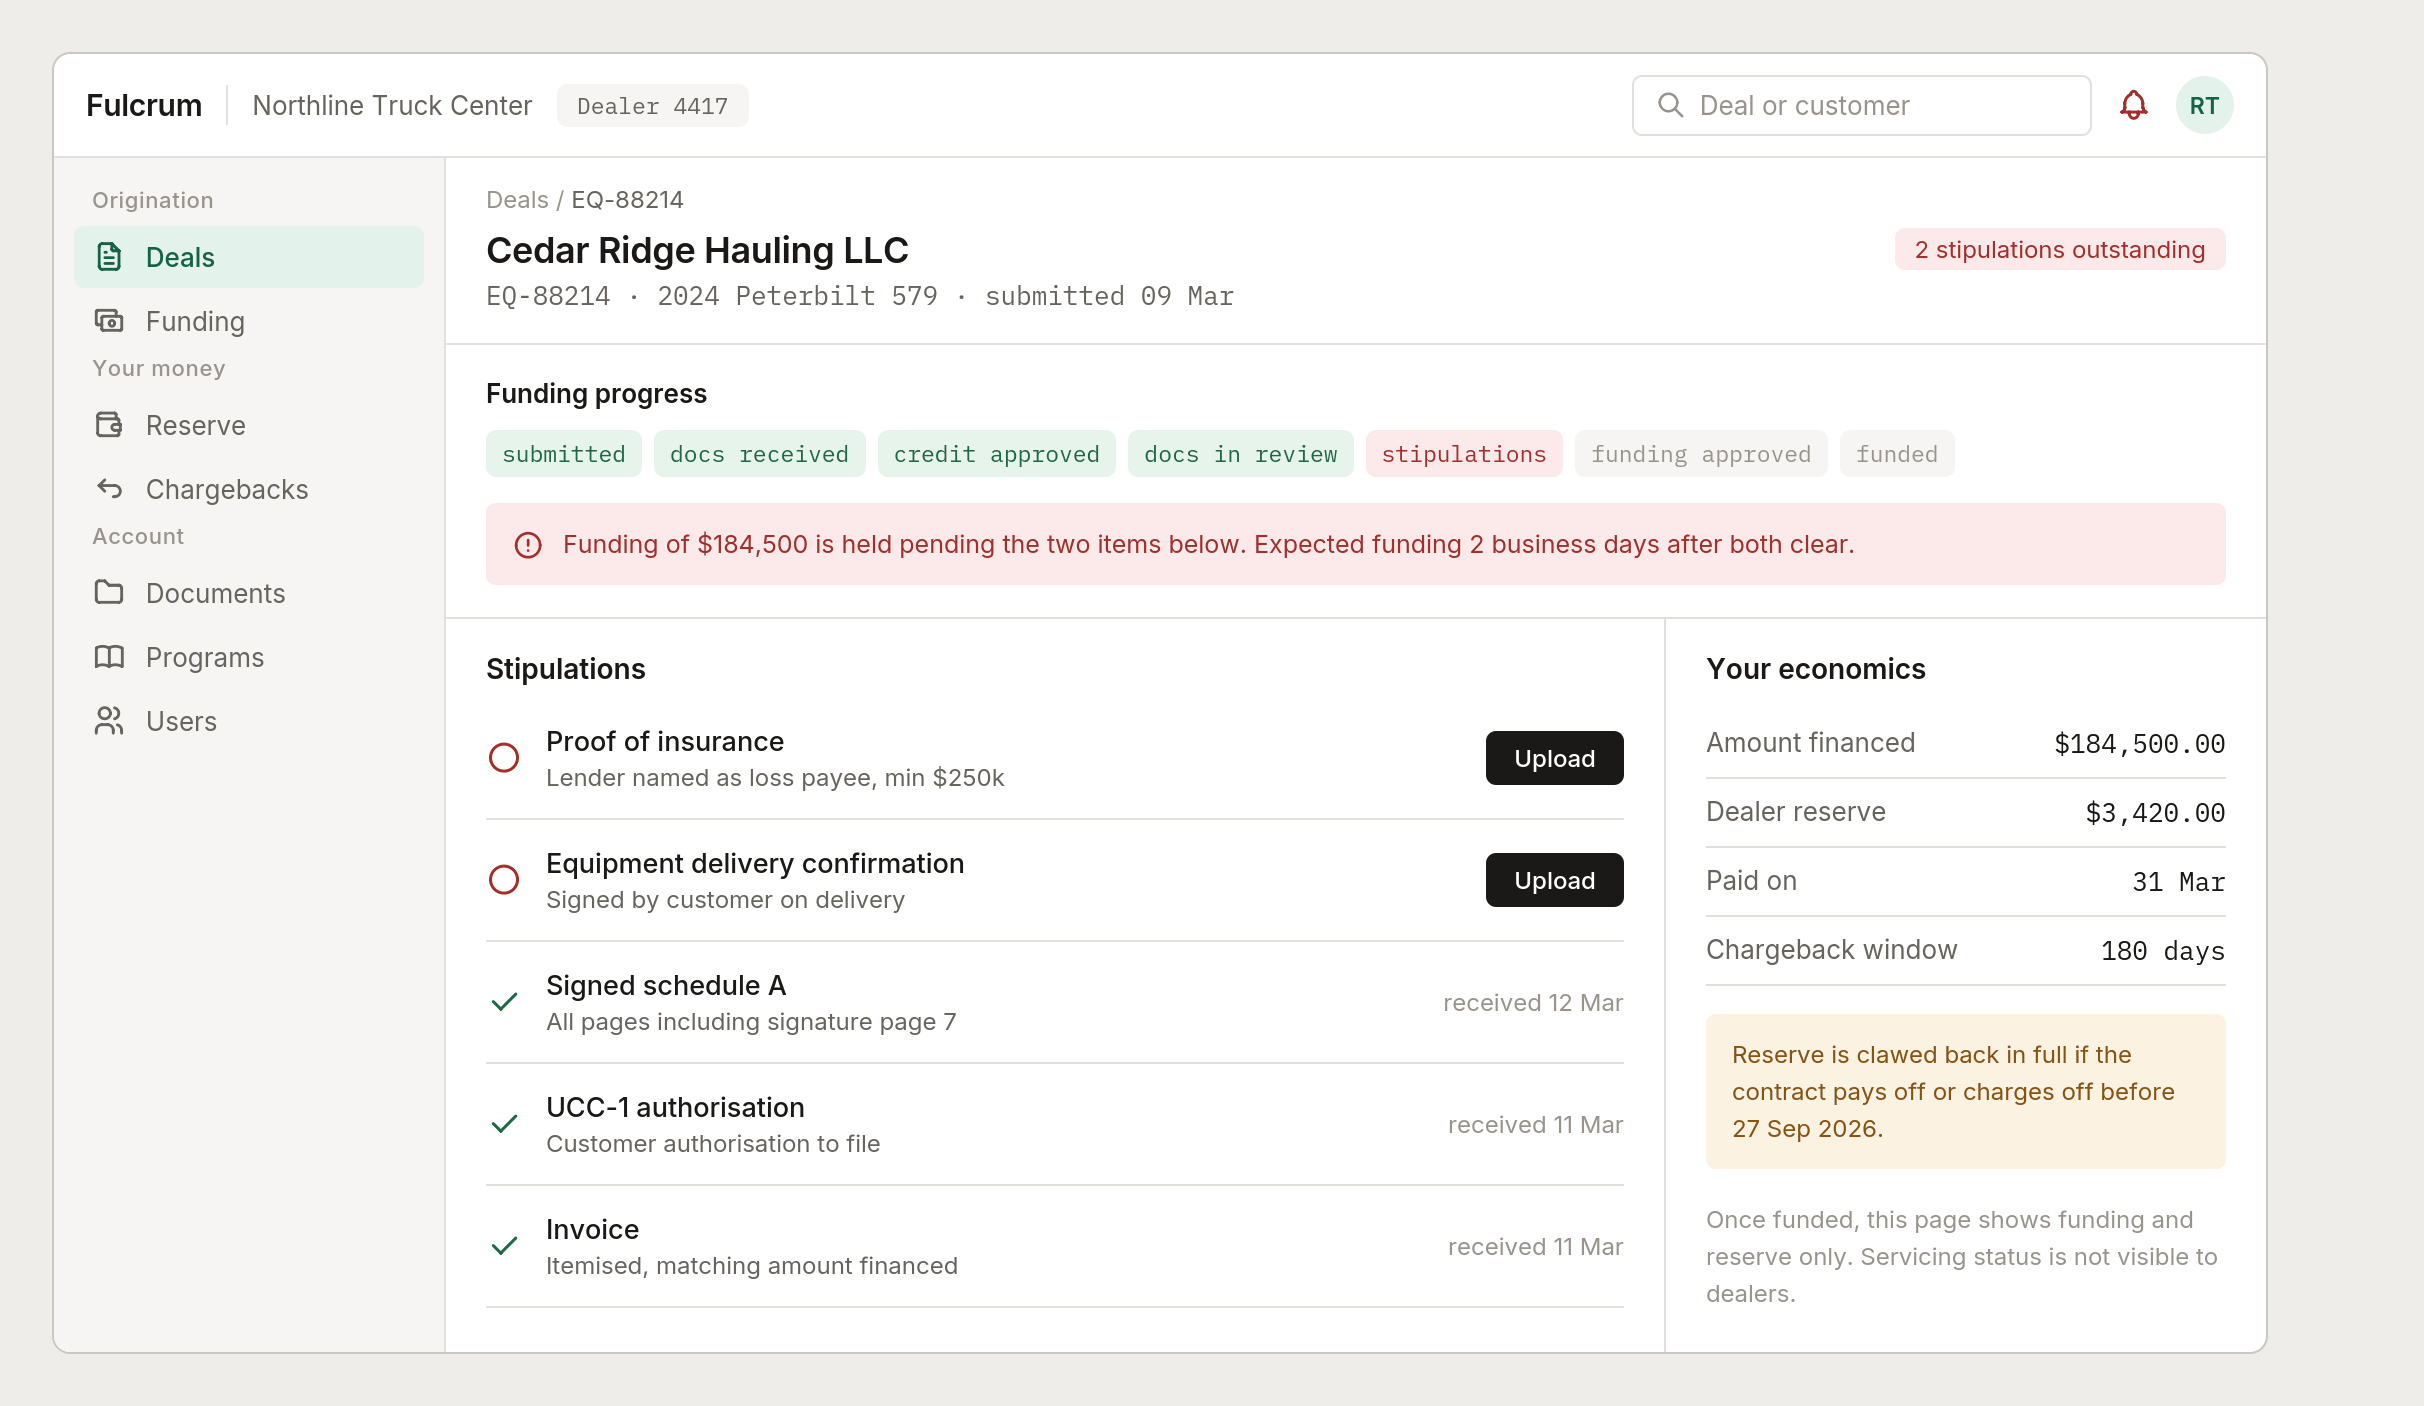Screen dimensions: 2424x1406
Task: Open Programs in the sidebar
Action: pyautogui.click(x=249, y=657)
